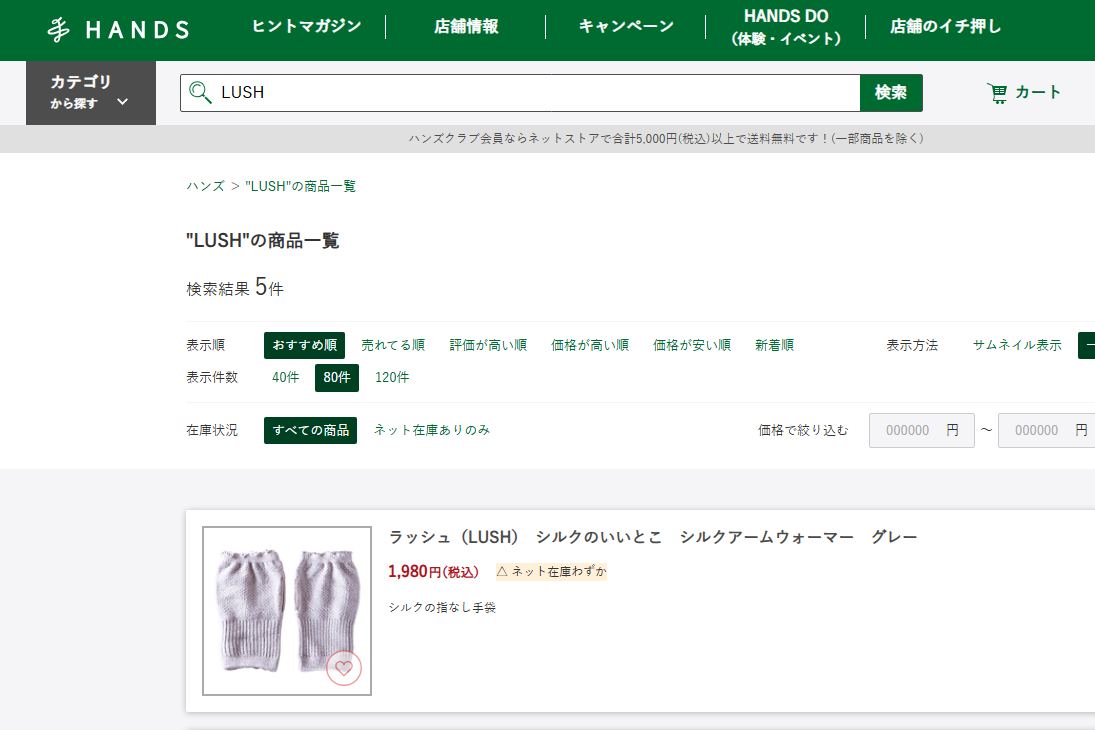Click the magnifier icon in search box

(200, 92)
